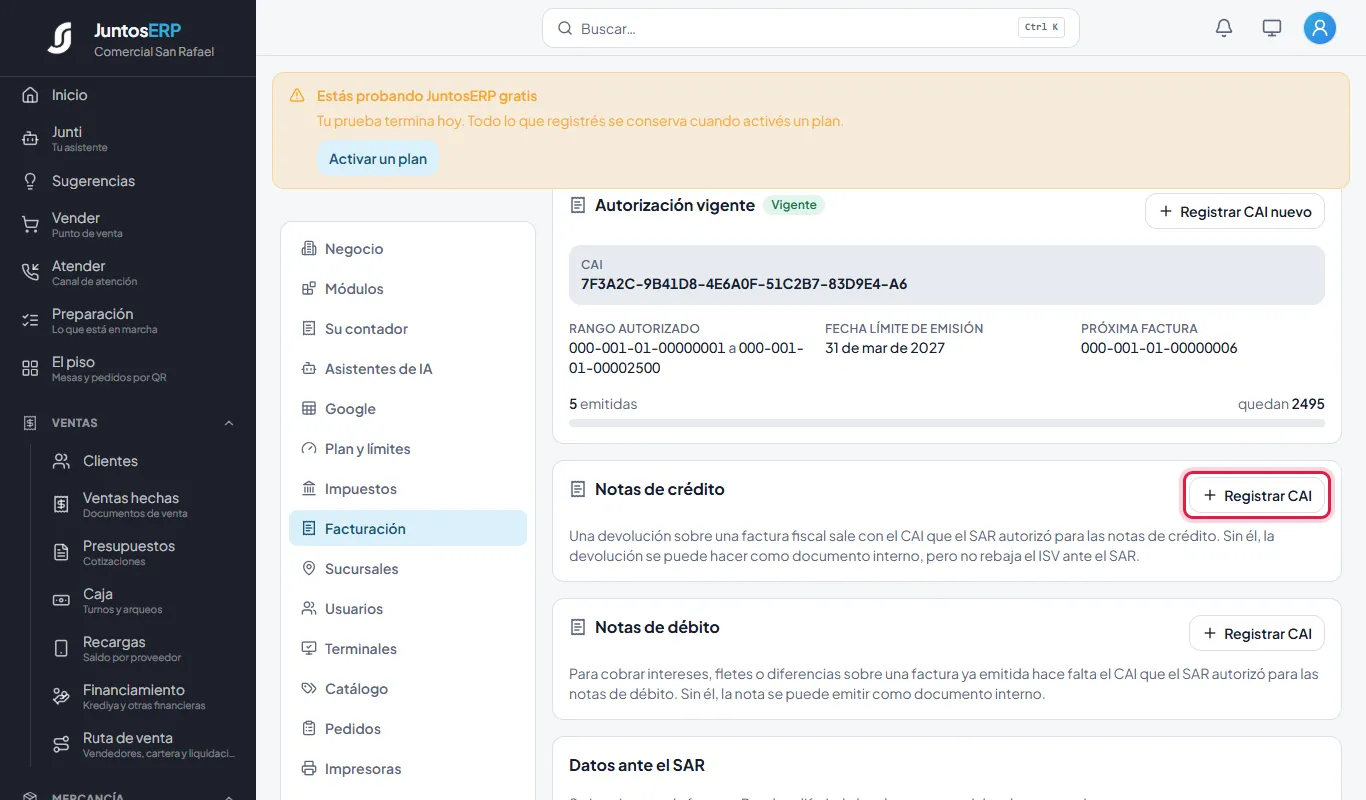The width and height of the screenshot is (1366, 800).
Task: Collapse the MERCANCÍA sidebar section chevron
Action: click(x=229, y=797)
